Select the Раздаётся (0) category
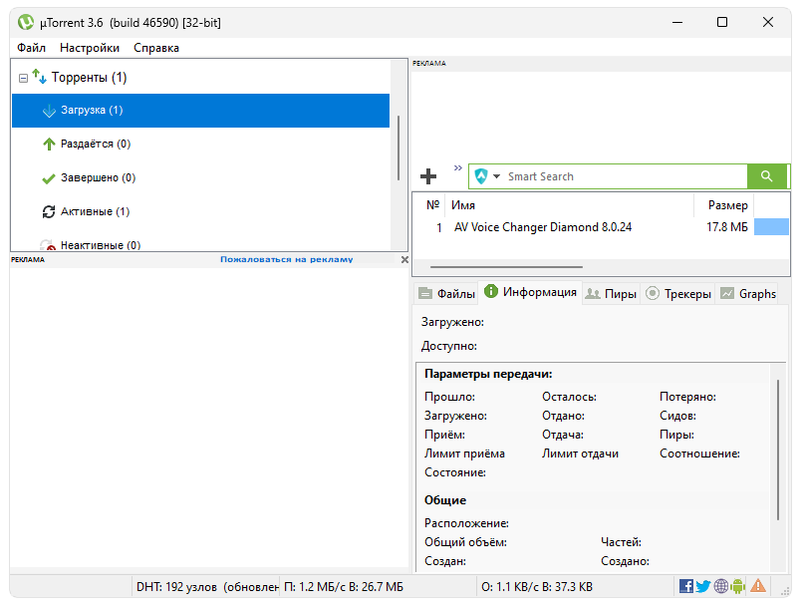800x605 pixels. [95, 144]
